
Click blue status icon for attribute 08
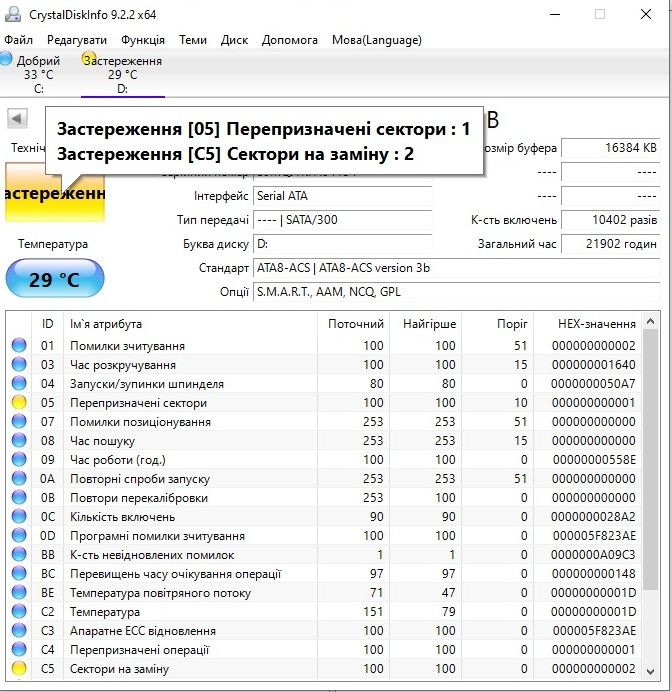pyautogui.click(x=19, y=440)
